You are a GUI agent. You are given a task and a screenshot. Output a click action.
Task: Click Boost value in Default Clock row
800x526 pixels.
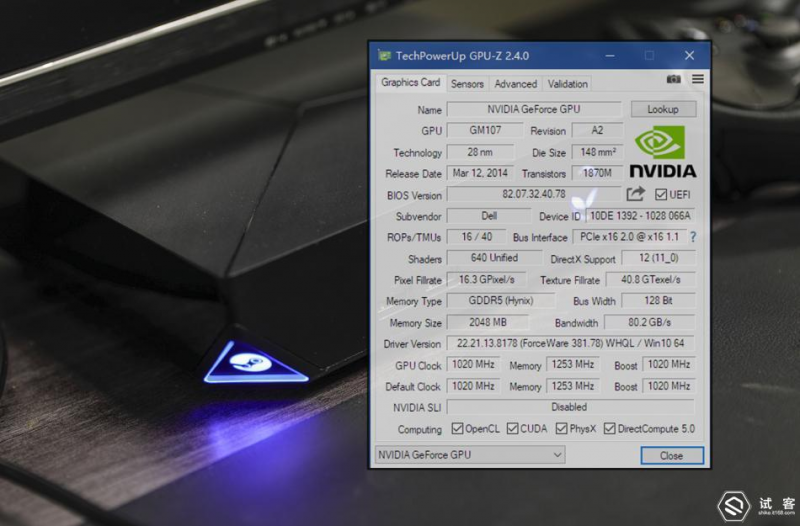click(669, 386)
